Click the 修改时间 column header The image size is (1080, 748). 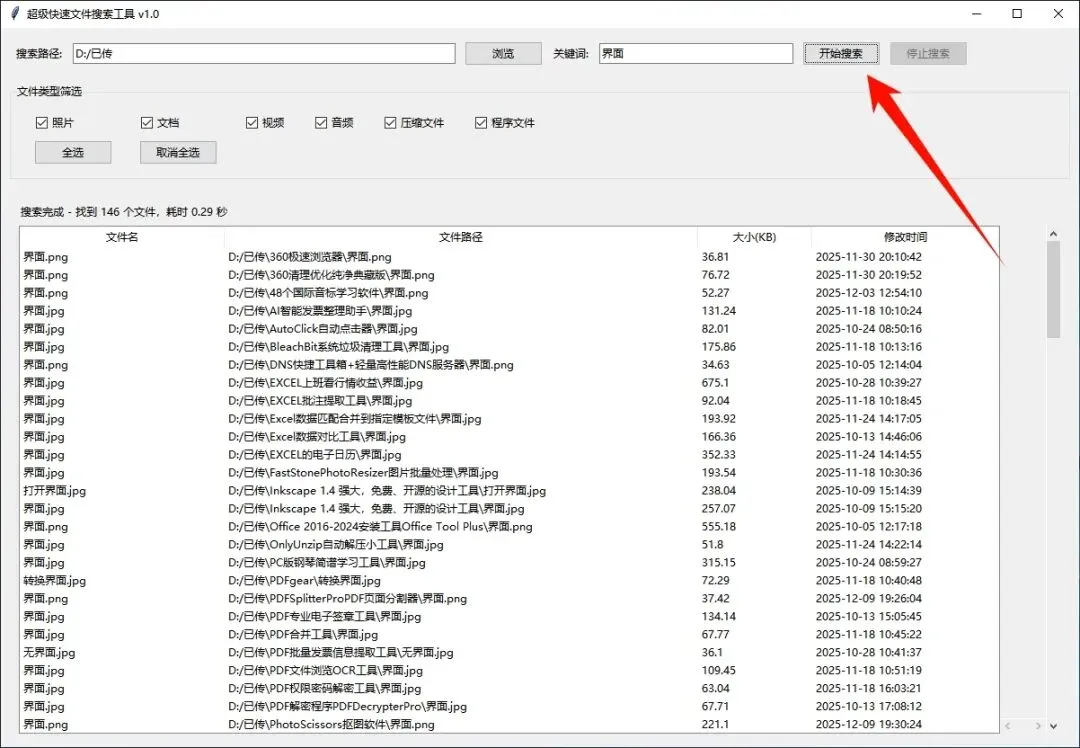pyautogui.click(x=905, y=237)
